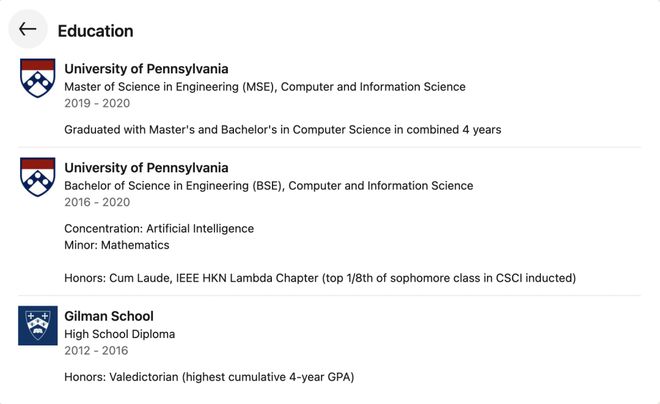This screenshot has width=660, height=404.
Task: Click the 2019 - 2020 date range
Action: point(97,103)
